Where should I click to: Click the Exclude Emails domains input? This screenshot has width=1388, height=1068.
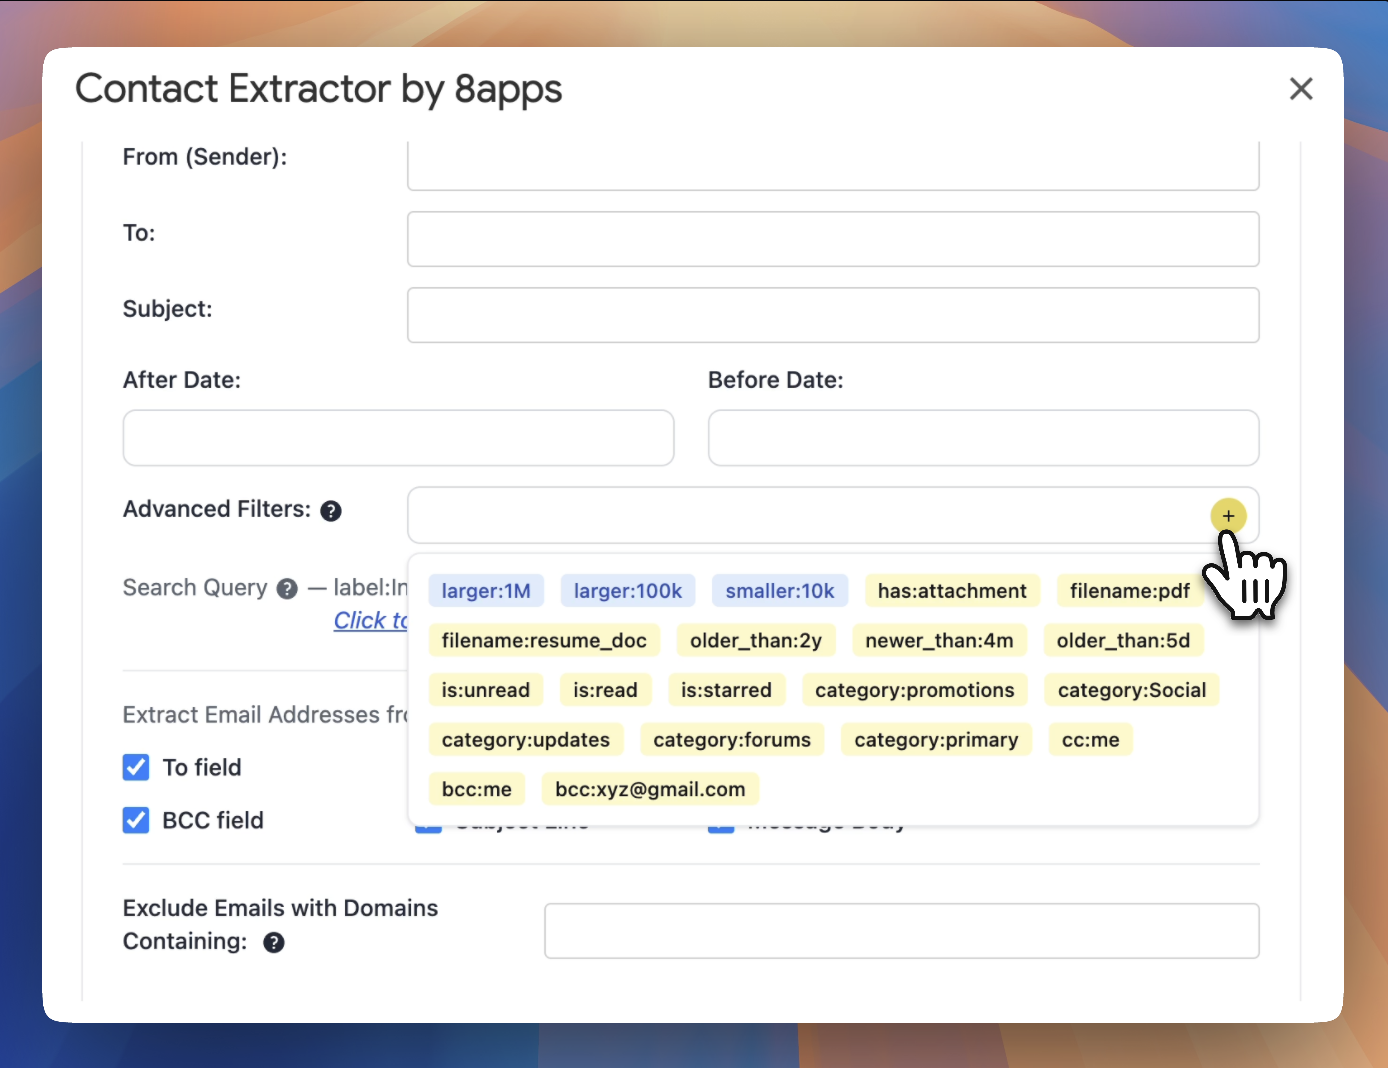click(x=900, y=931)
